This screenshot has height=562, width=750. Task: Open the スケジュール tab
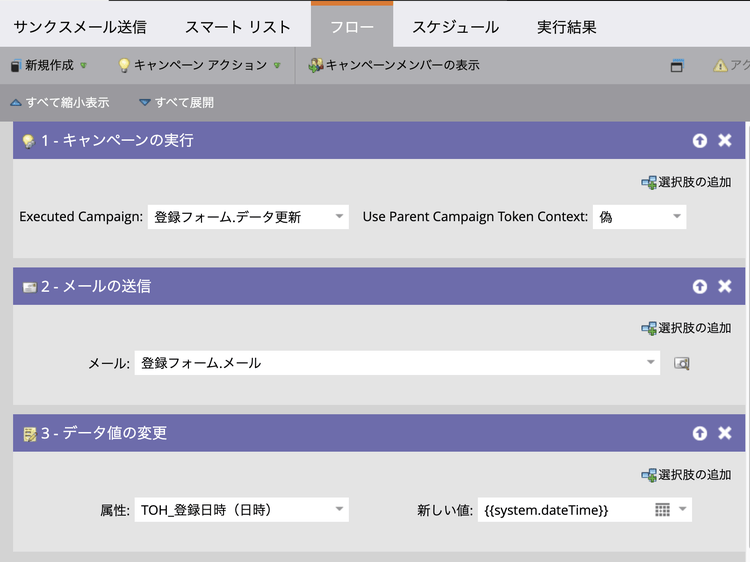click(x=455, y=27)
